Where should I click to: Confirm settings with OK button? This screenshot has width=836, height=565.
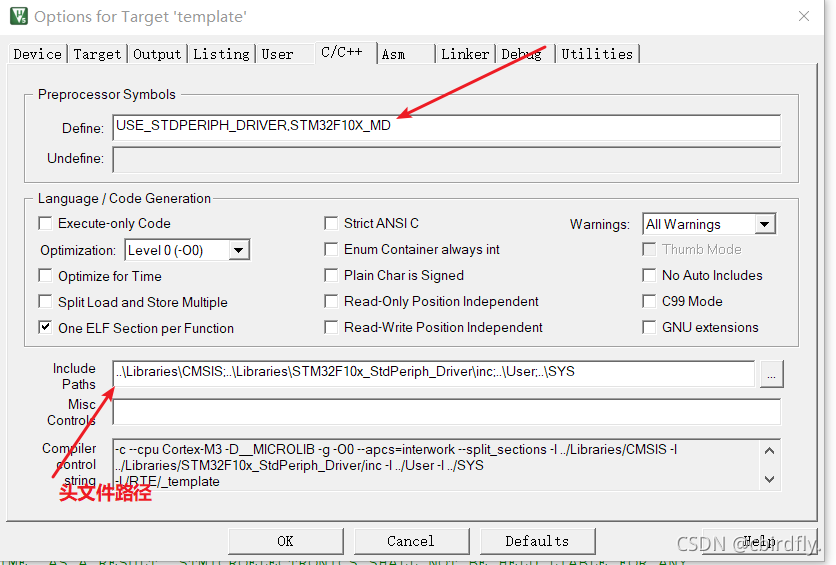[x=286, y=541]
